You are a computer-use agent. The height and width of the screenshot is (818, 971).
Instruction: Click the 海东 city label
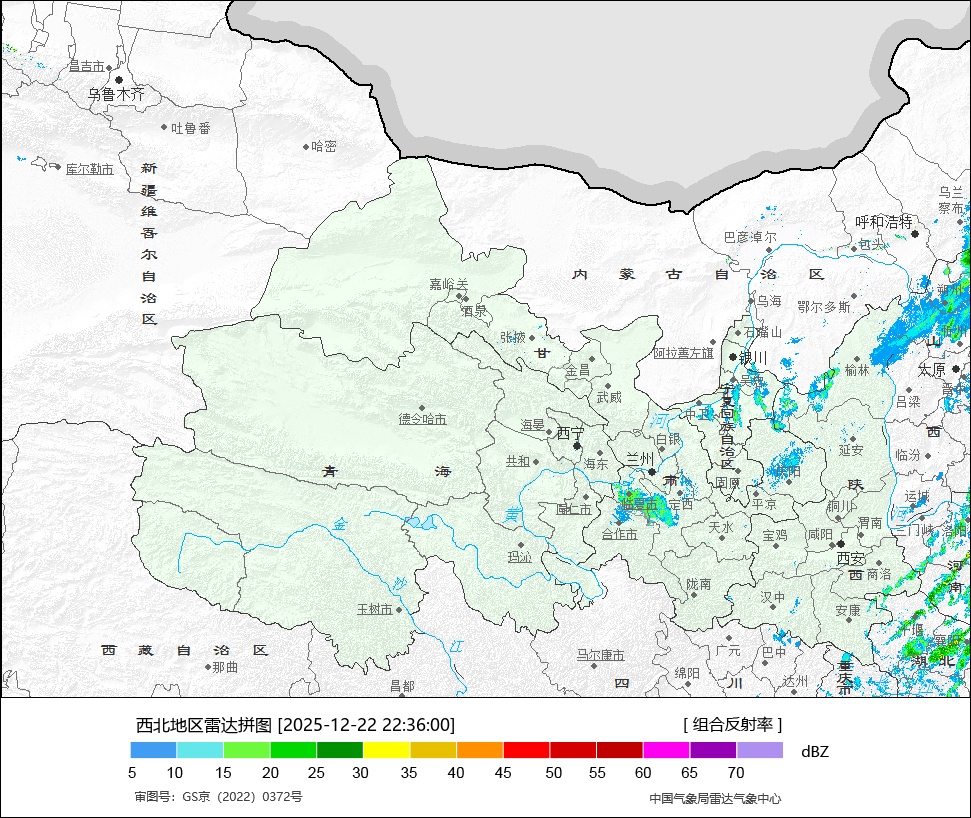click(x=596, y=464)
